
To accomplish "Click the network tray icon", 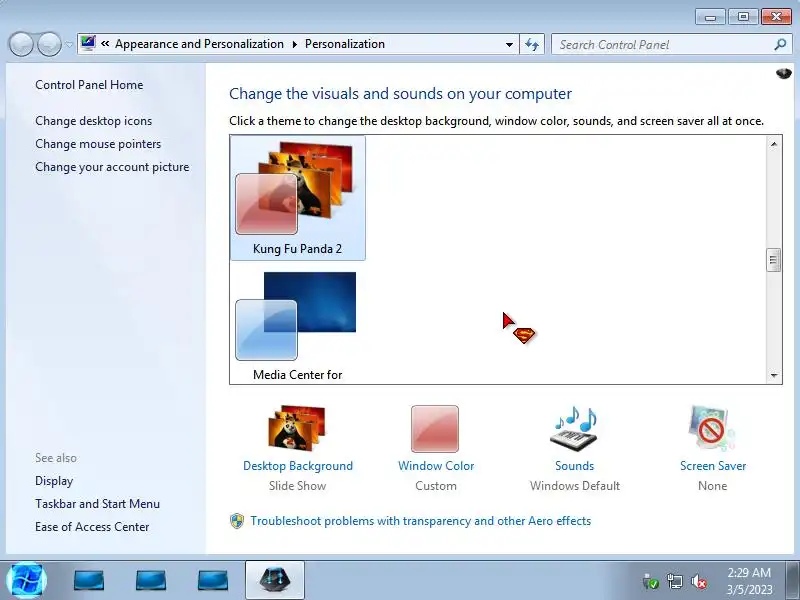I will 674,582.
